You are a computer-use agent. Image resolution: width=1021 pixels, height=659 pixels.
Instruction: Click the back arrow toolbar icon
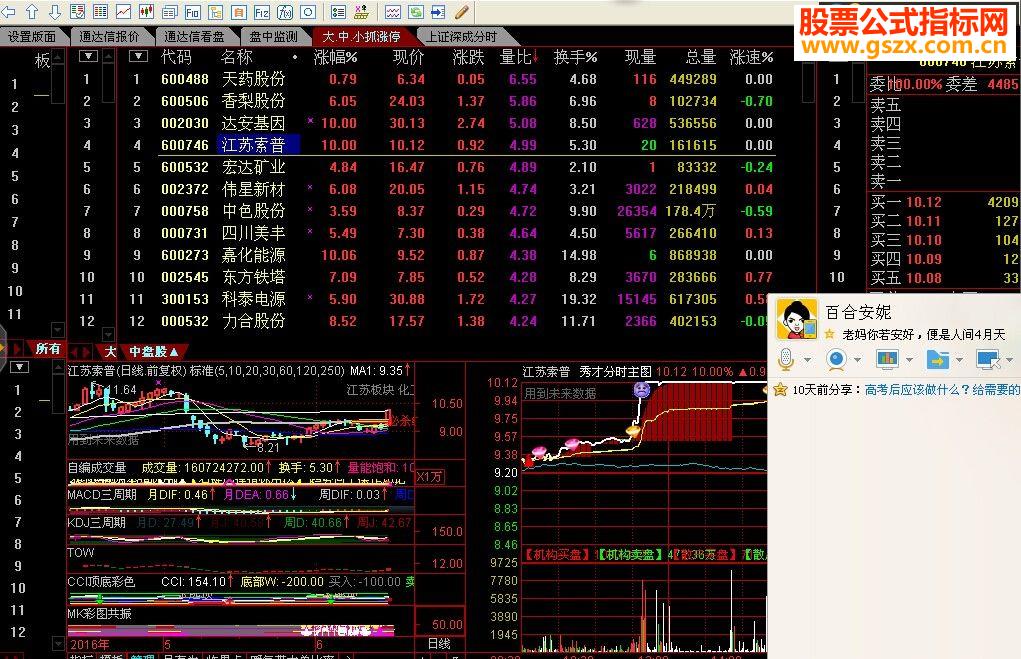click(8, 11)
